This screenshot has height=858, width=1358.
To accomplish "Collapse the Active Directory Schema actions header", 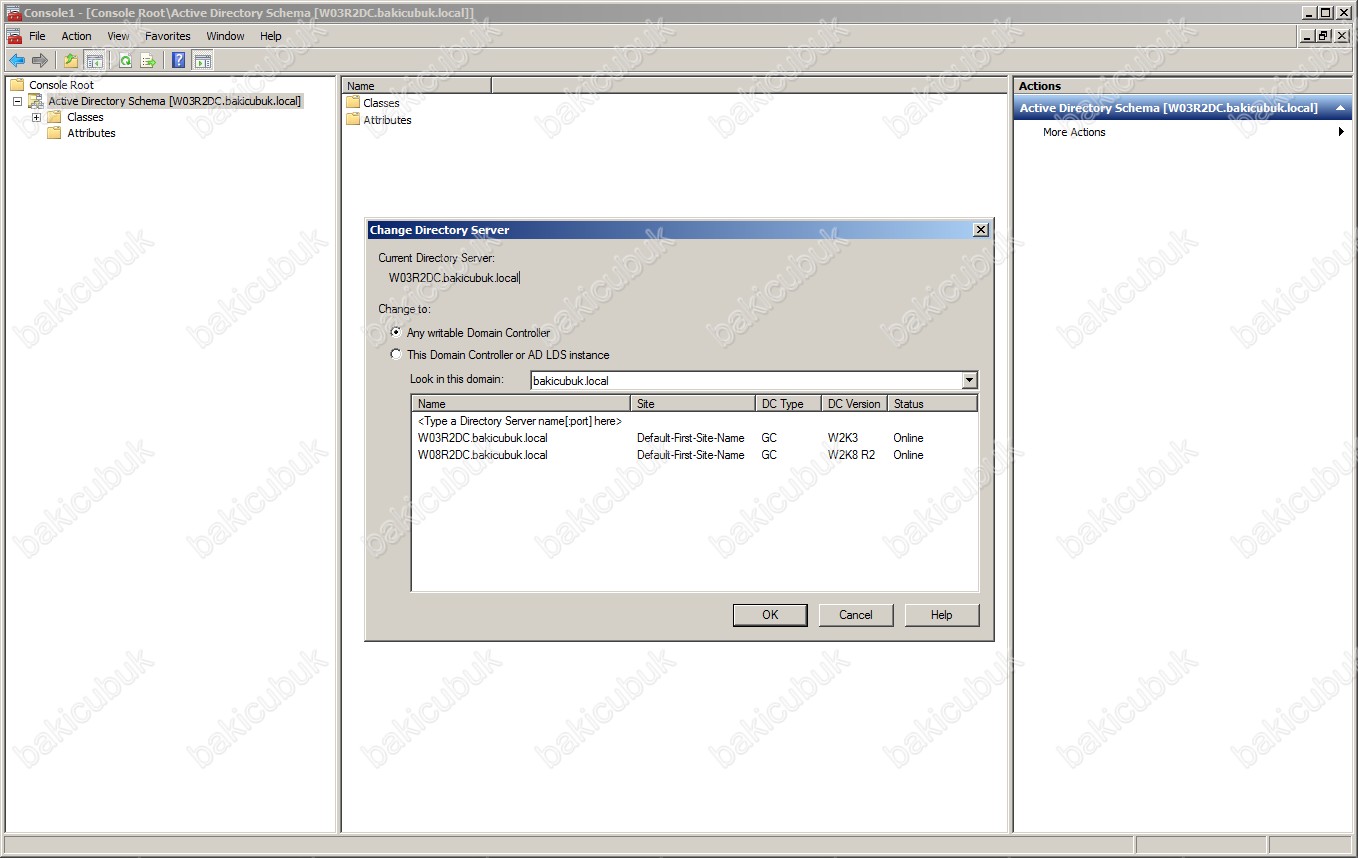I will coord(1340,108).
